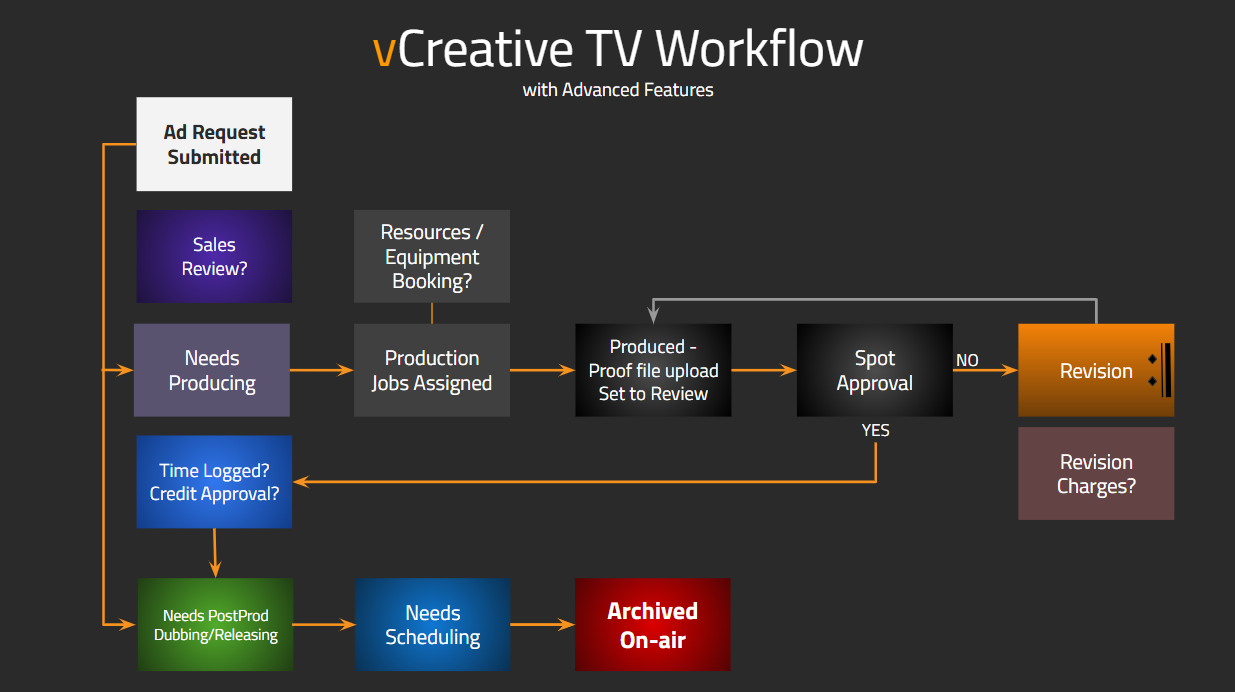Select the Needs Scheduling box
The width and height of the screenshot is (1235, 692).
(432, 625)
